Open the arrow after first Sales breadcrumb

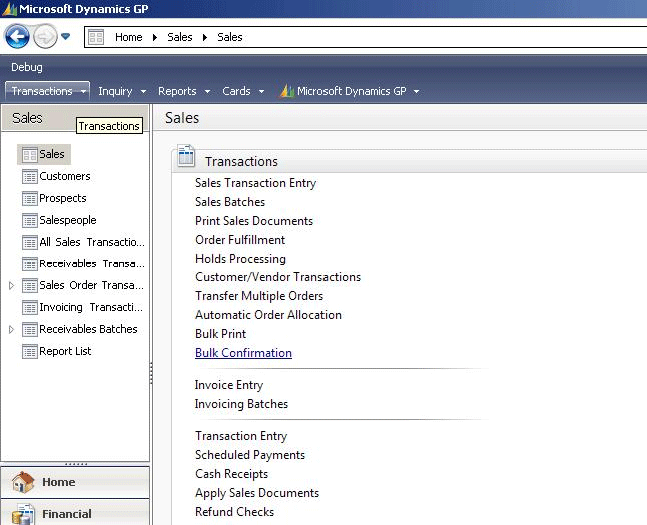point(205,37)
